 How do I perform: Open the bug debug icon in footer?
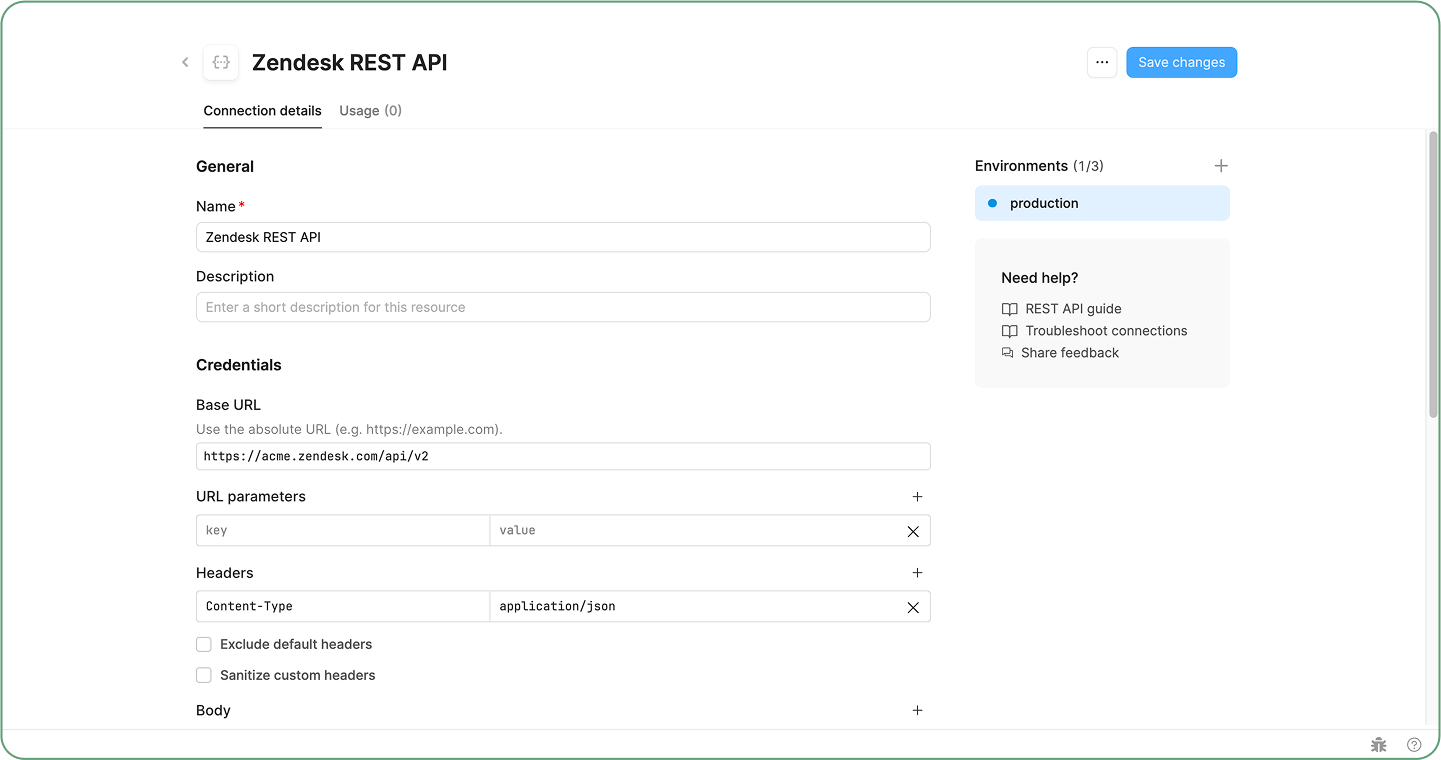pyautogui.click(x=1379, y=745)
